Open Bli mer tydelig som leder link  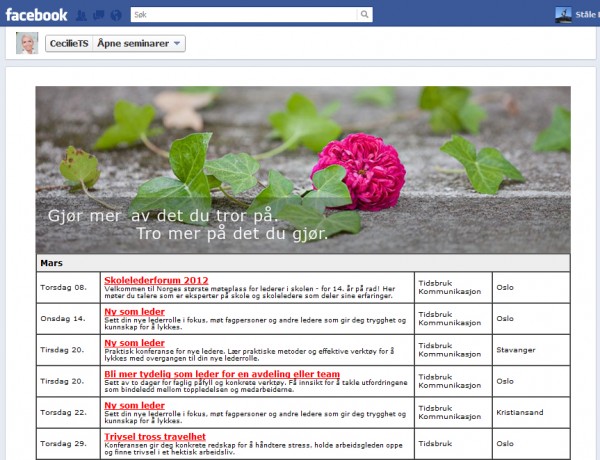(x=221, y=374)
